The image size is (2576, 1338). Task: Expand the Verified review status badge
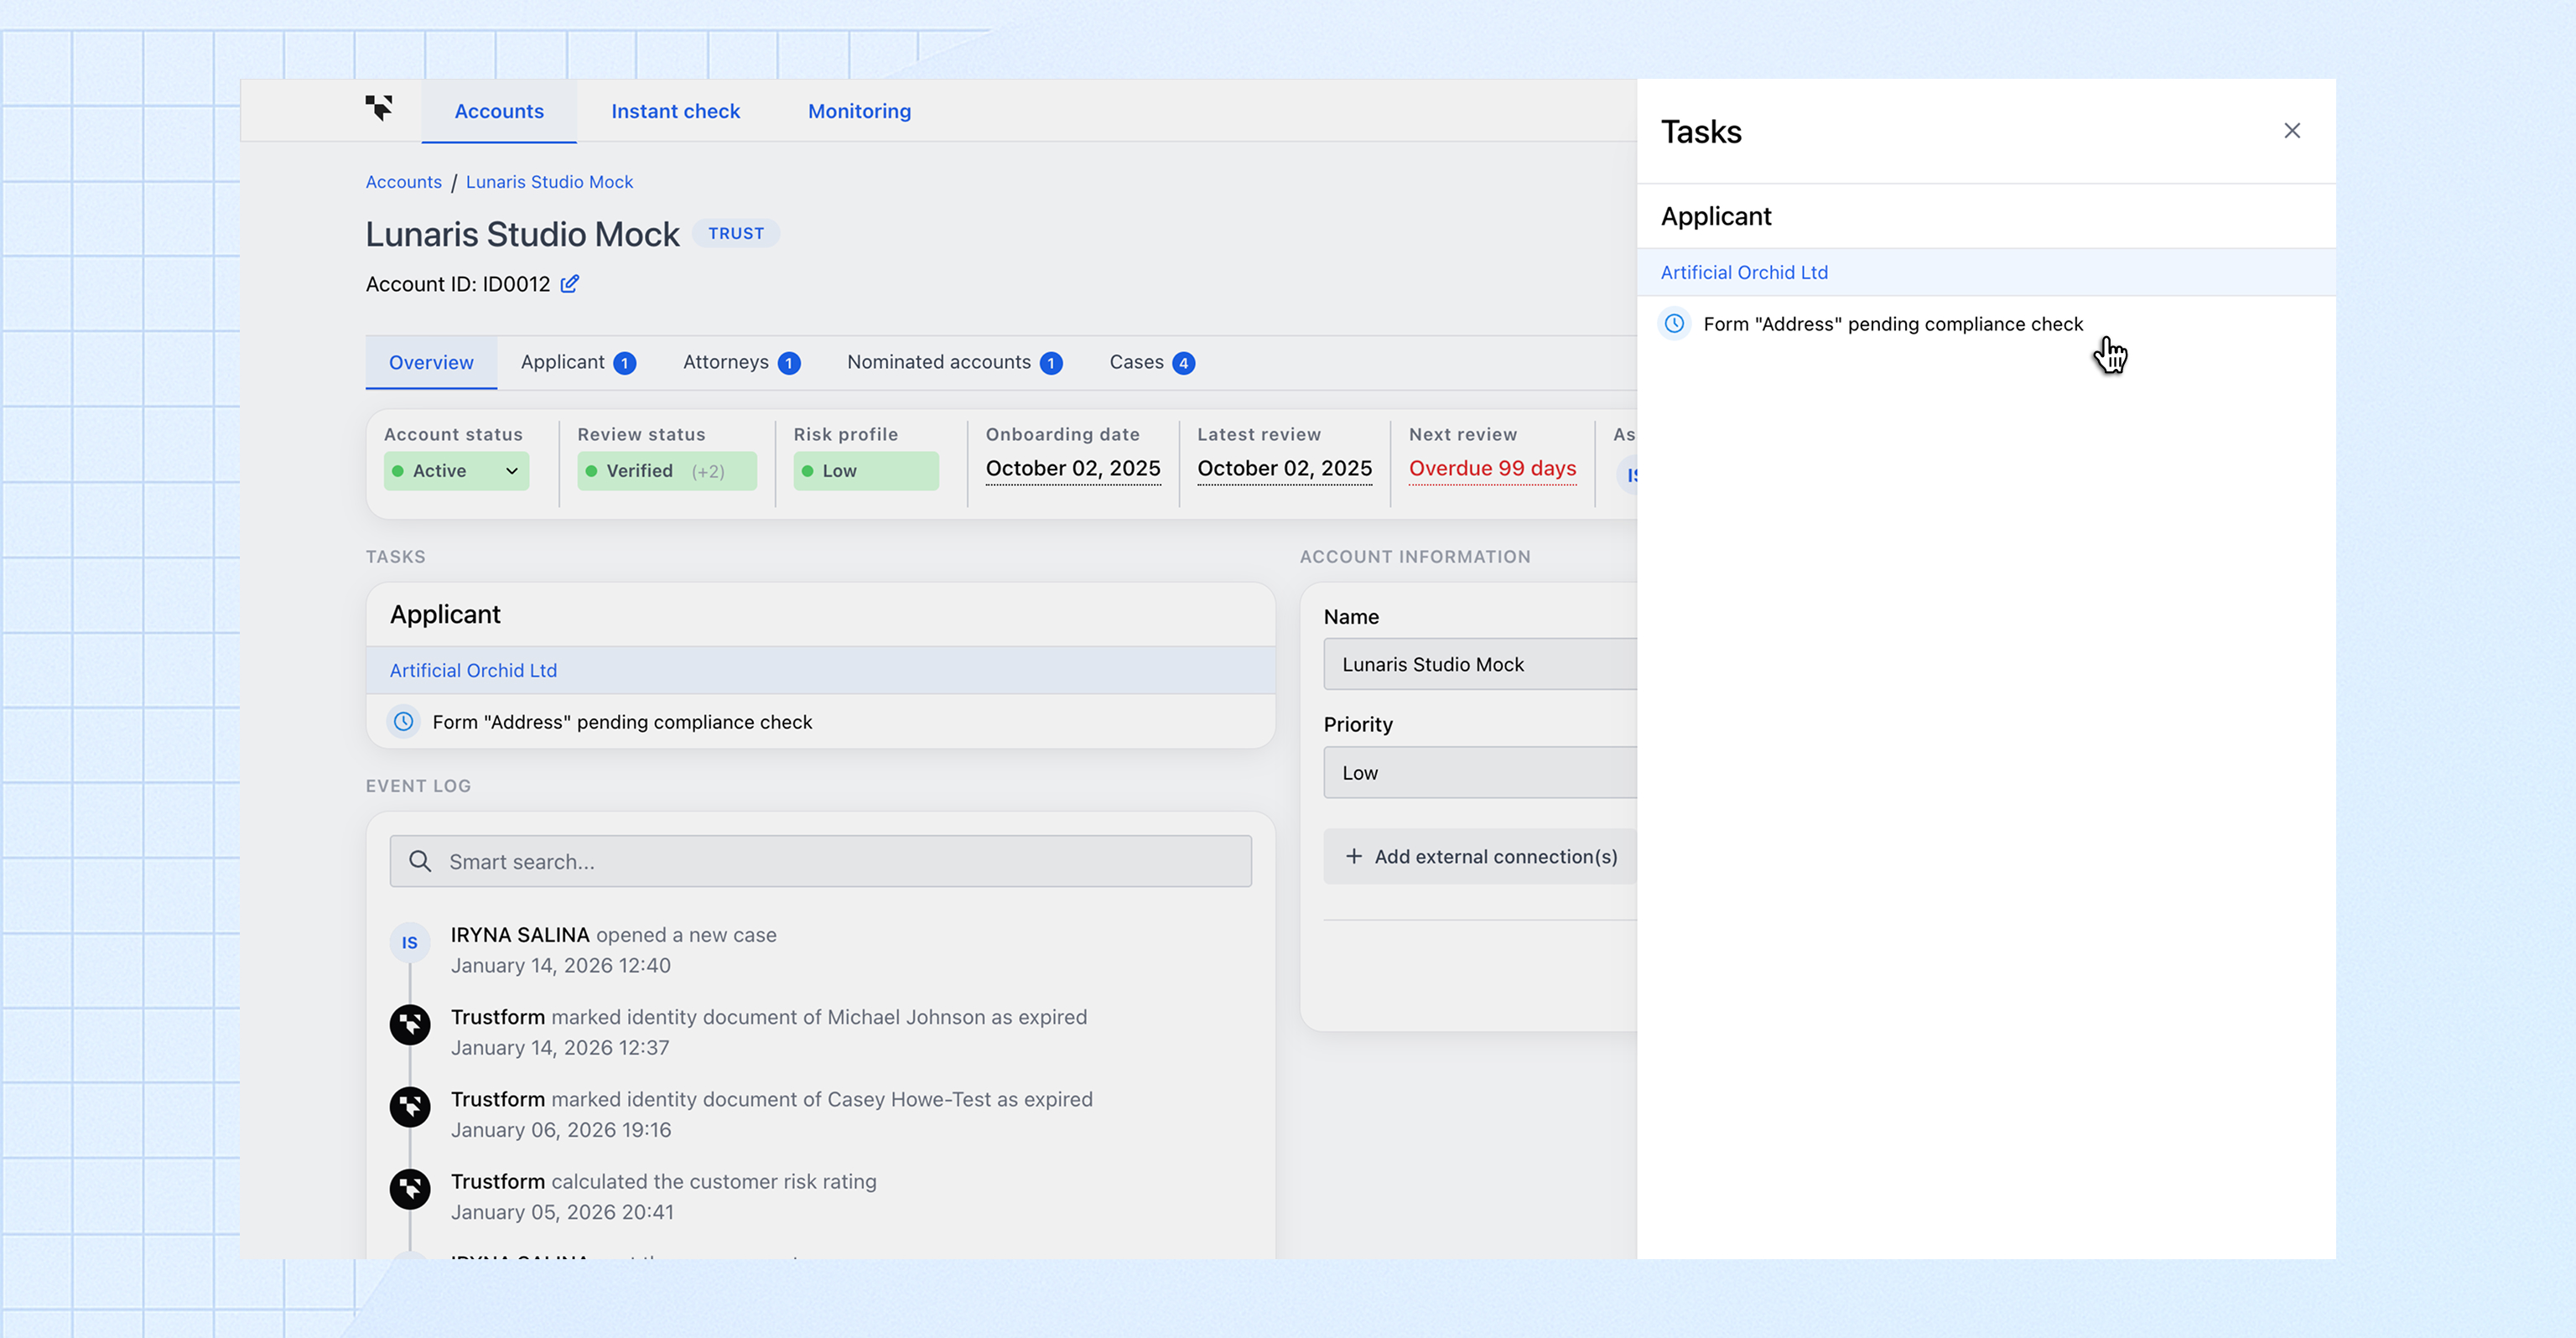point(666,471)
